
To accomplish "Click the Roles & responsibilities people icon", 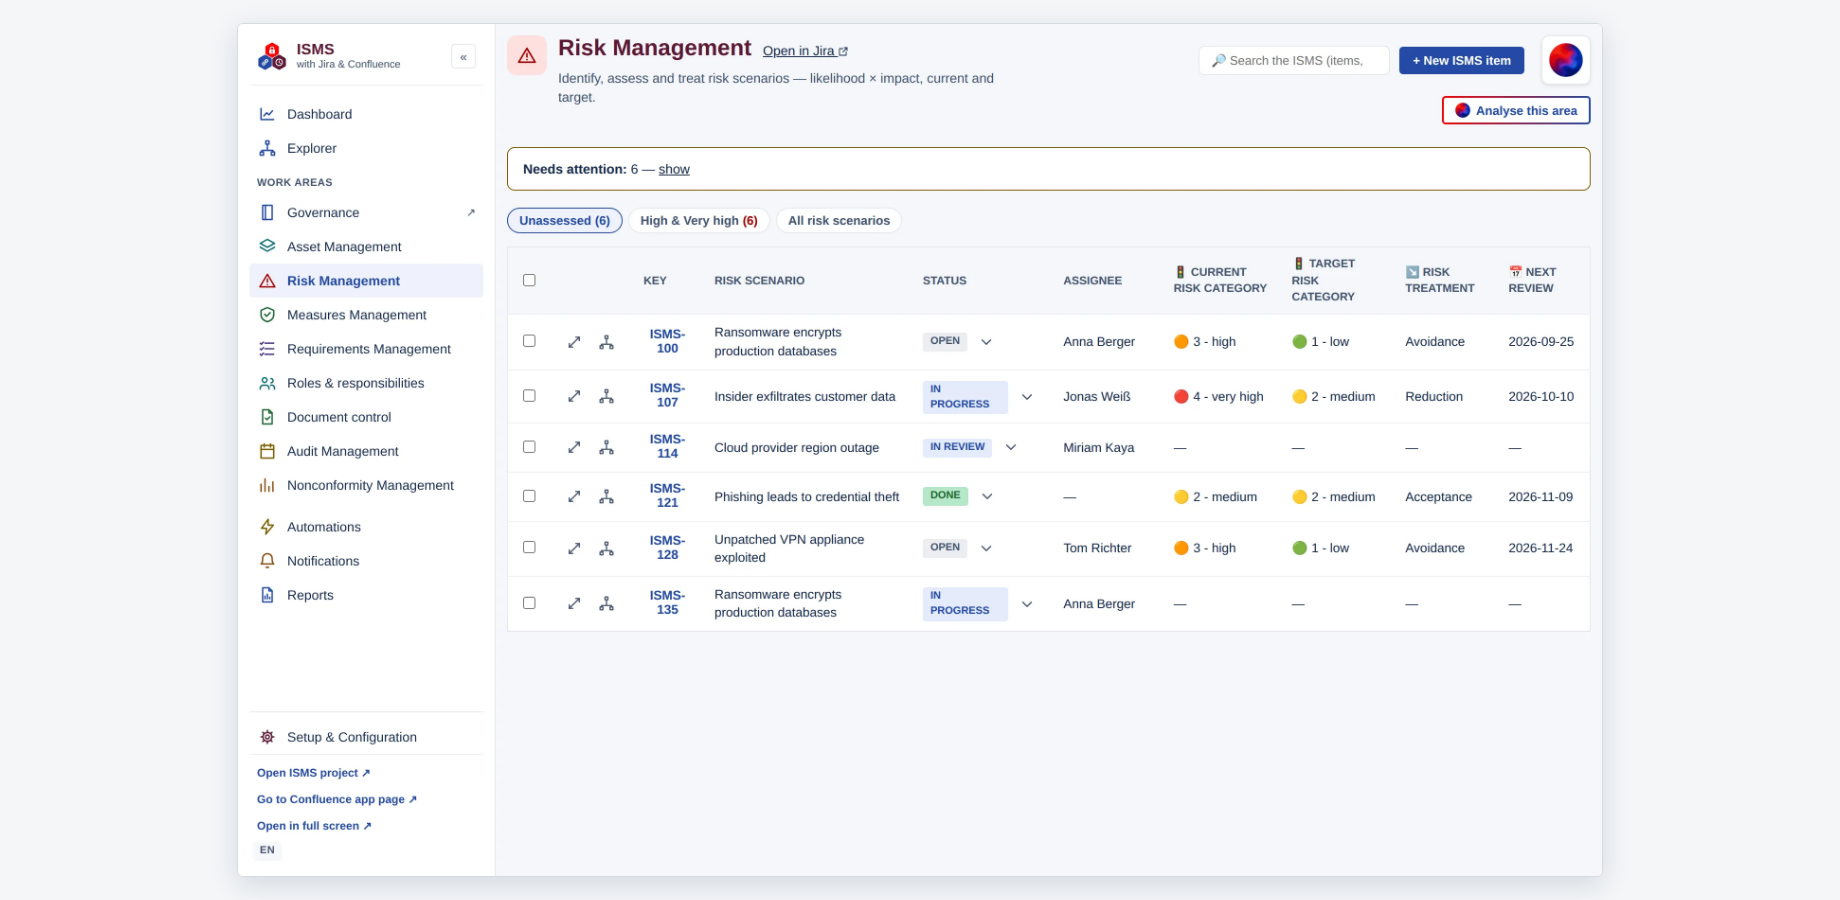I will click(267, 383).
